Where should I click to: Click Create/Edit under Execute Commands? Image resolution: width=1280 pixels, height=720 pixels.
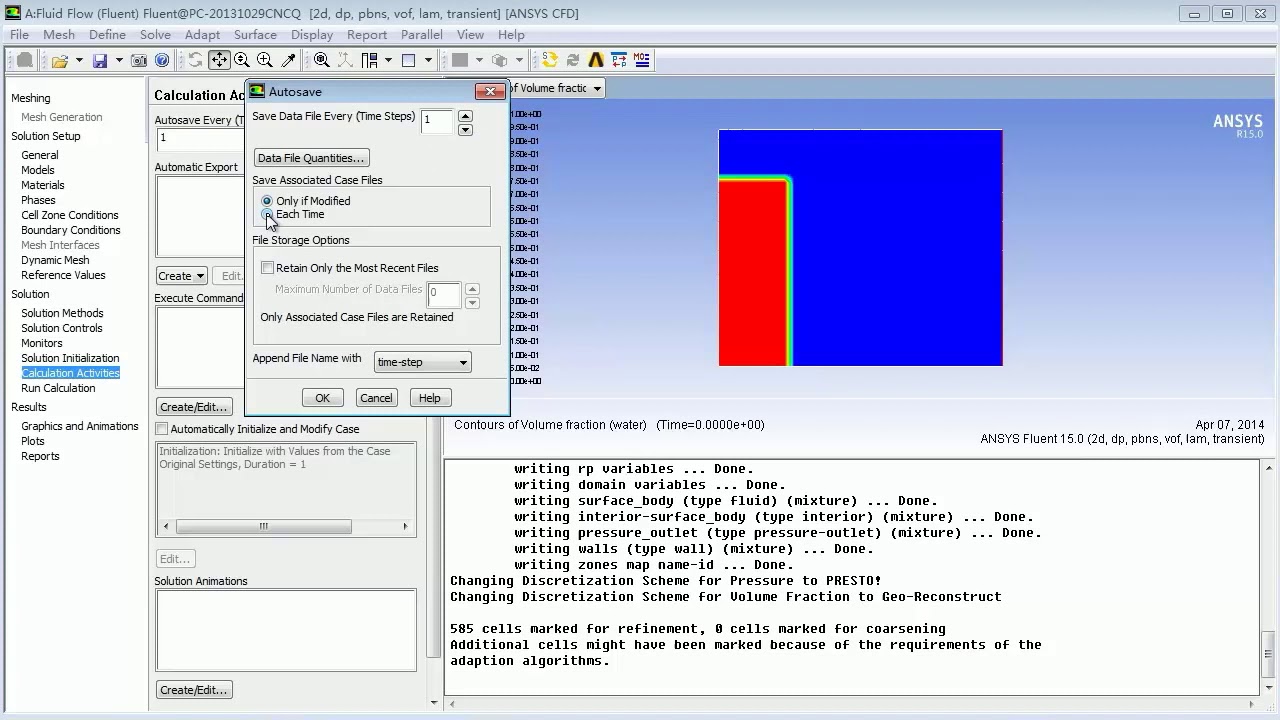click(194, 407)
